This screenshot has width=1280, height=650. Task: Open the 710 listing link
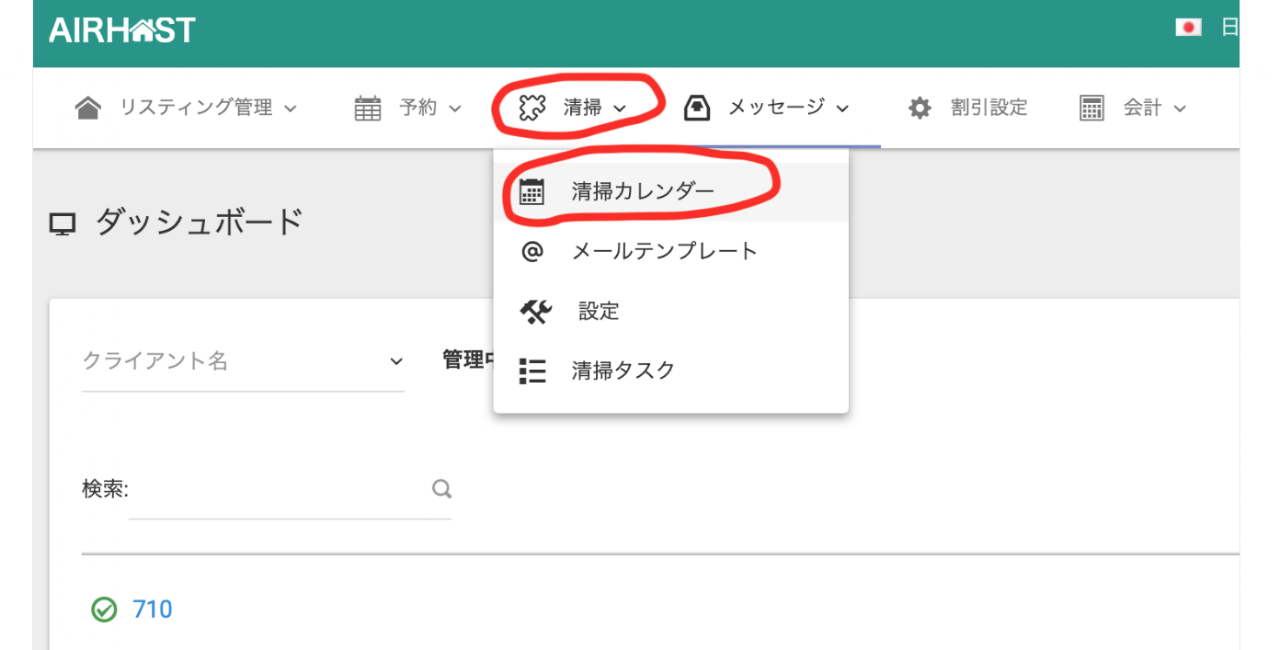coord(152,609)
